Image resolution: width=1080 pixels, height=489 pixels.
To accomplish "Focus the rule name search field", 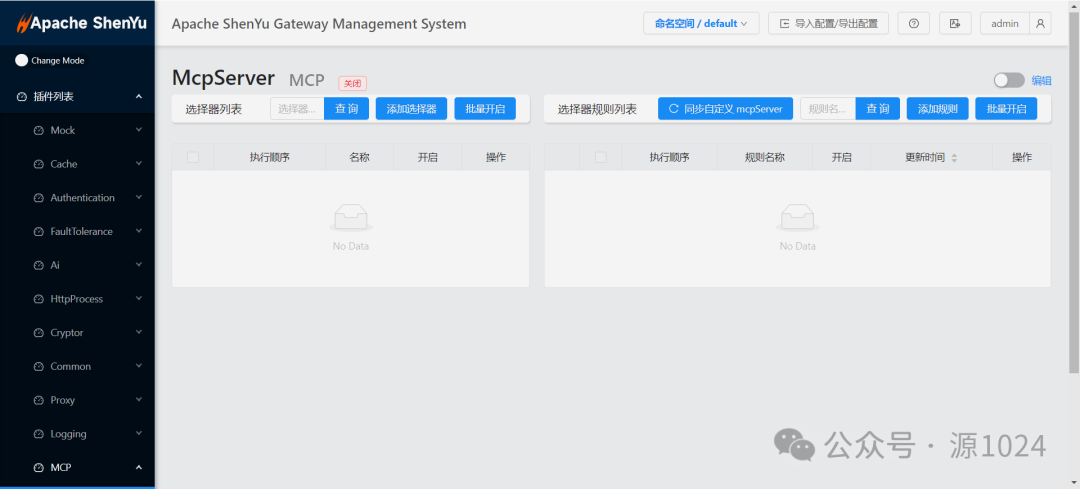I will pyautogui.click(x=828, y=109).
